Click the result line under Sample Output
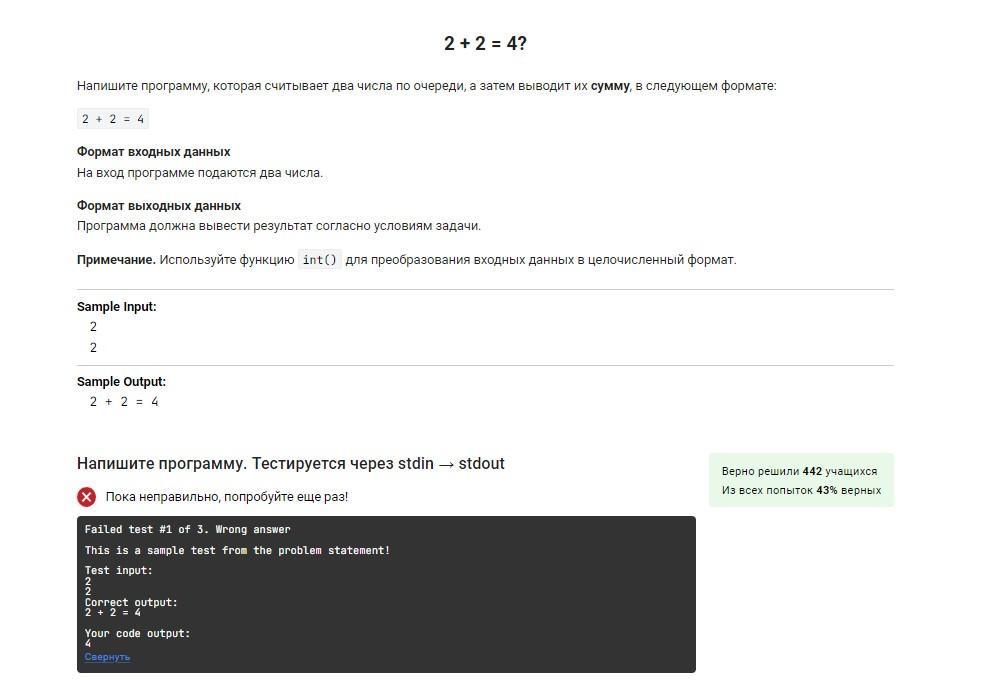Screen dimensions: 996x682 (x=124, y=402)
